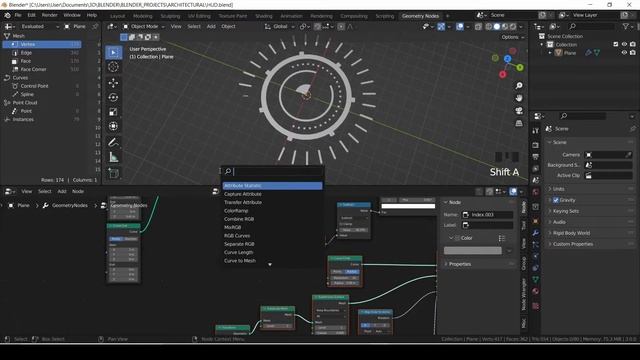The image size is (640, 360).
Task: Open the Modifier wrench properties tab
Action: click(x=536, y=233)
